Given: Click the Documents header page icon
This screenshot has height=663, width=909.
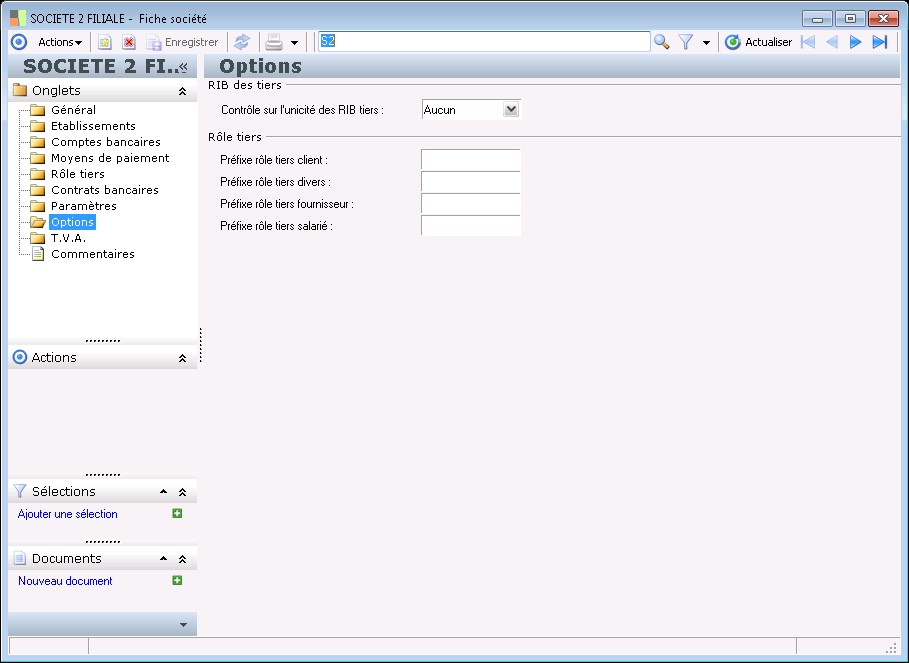Looking at the screenshot, I should [x=20, y=558].
